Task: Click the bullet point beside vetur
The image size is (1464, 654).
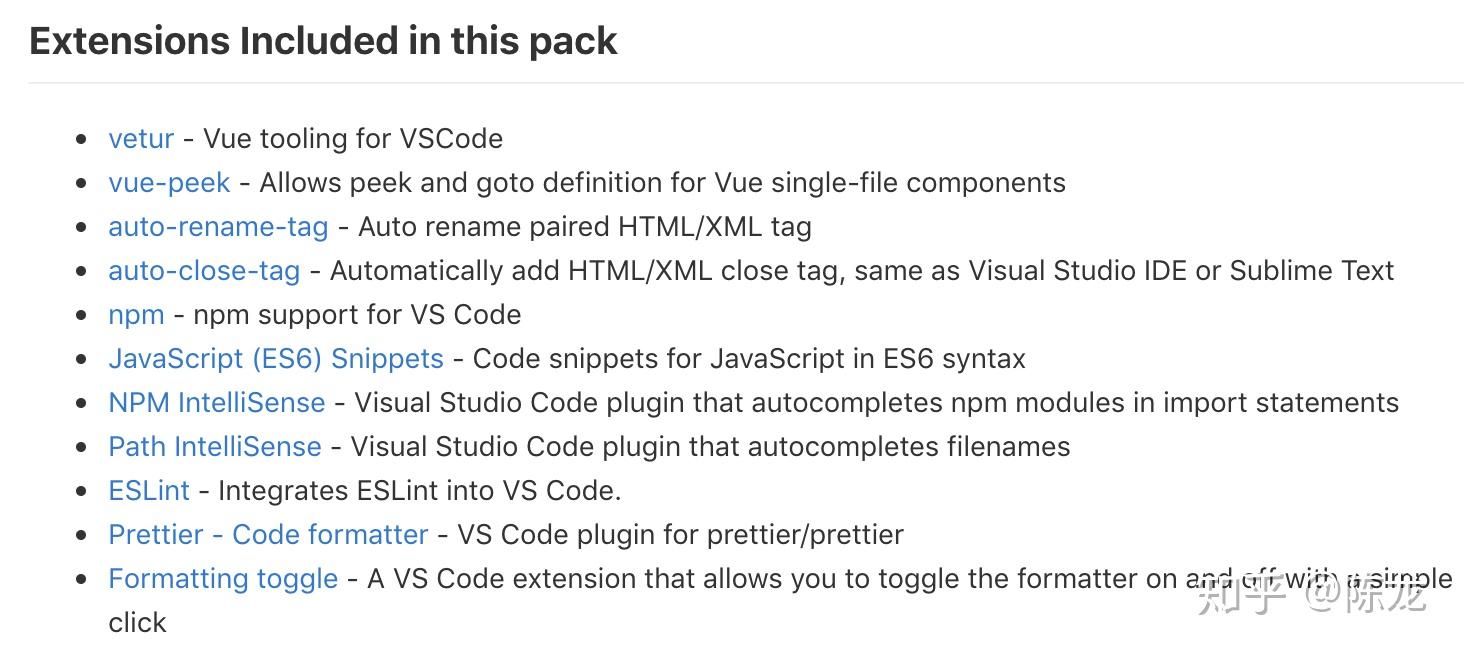Action: tap(82, 139)
